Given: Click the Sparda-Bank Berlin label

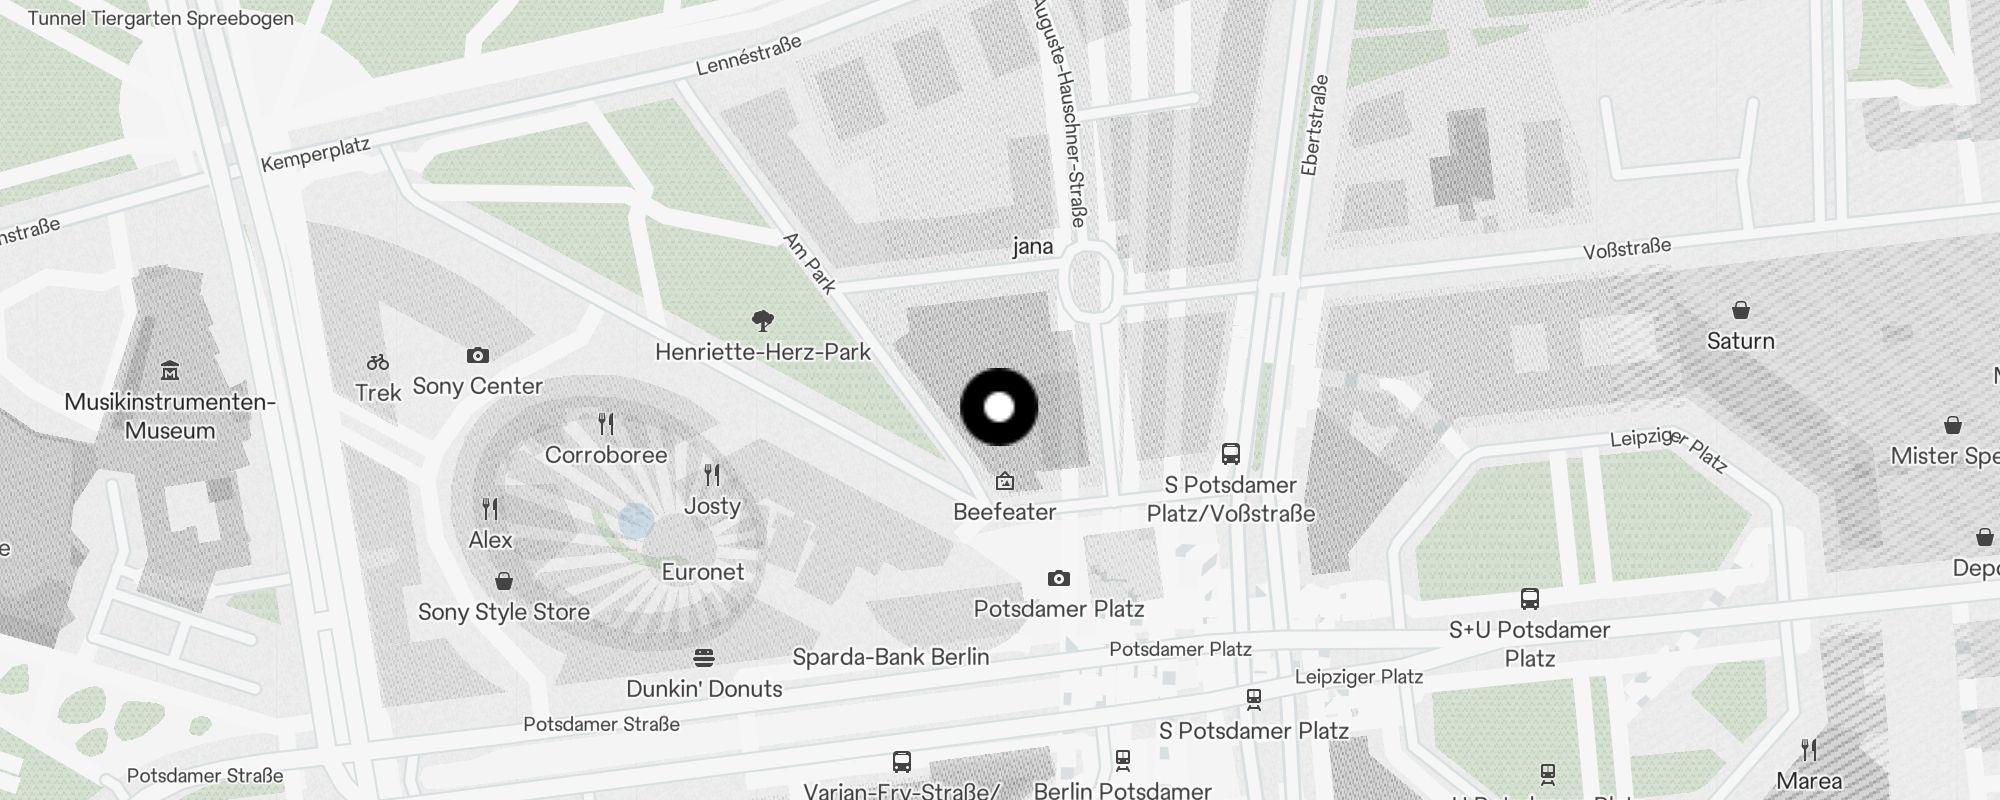Looking at the screenshot, I should pyautogui.click(x=891, y=657).
